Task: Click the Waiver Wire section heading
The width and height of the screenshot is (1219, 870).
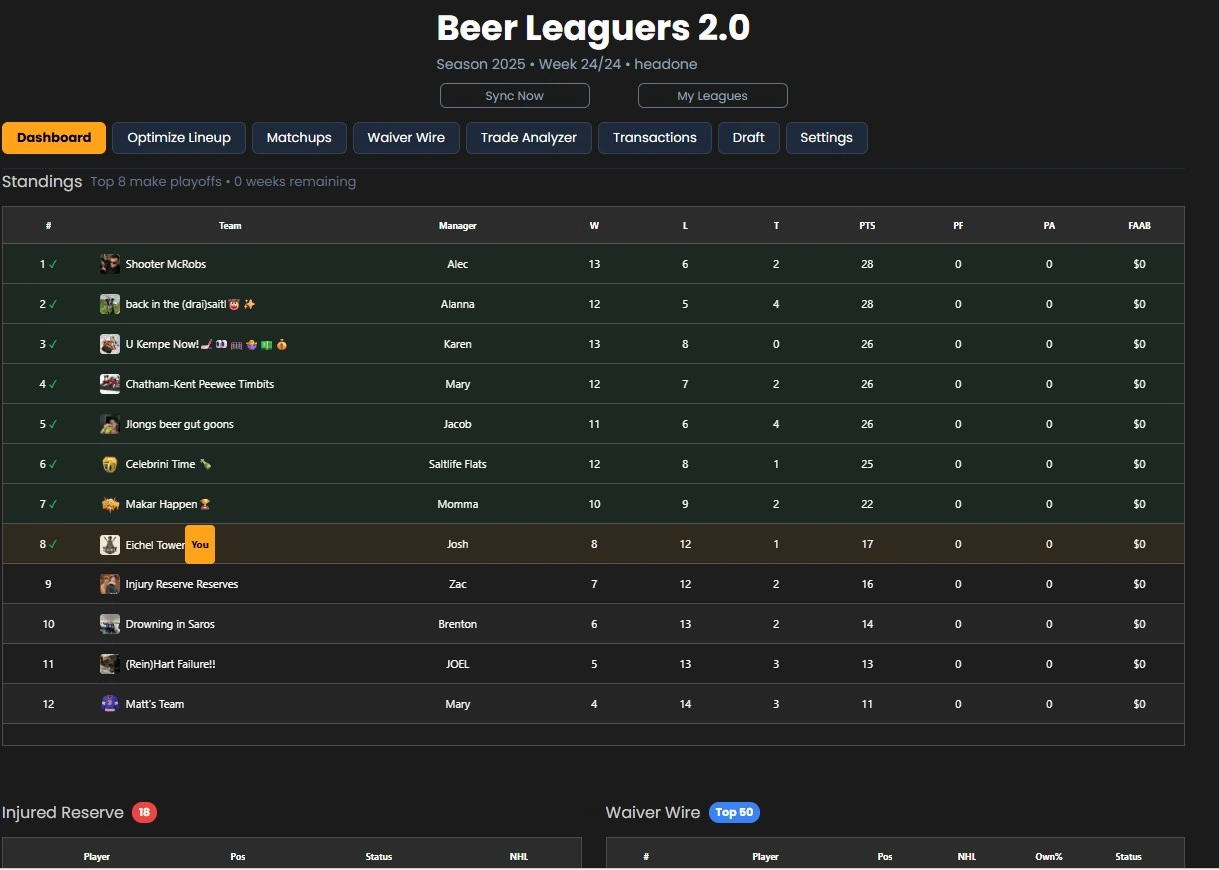Action: click(653, 812)
